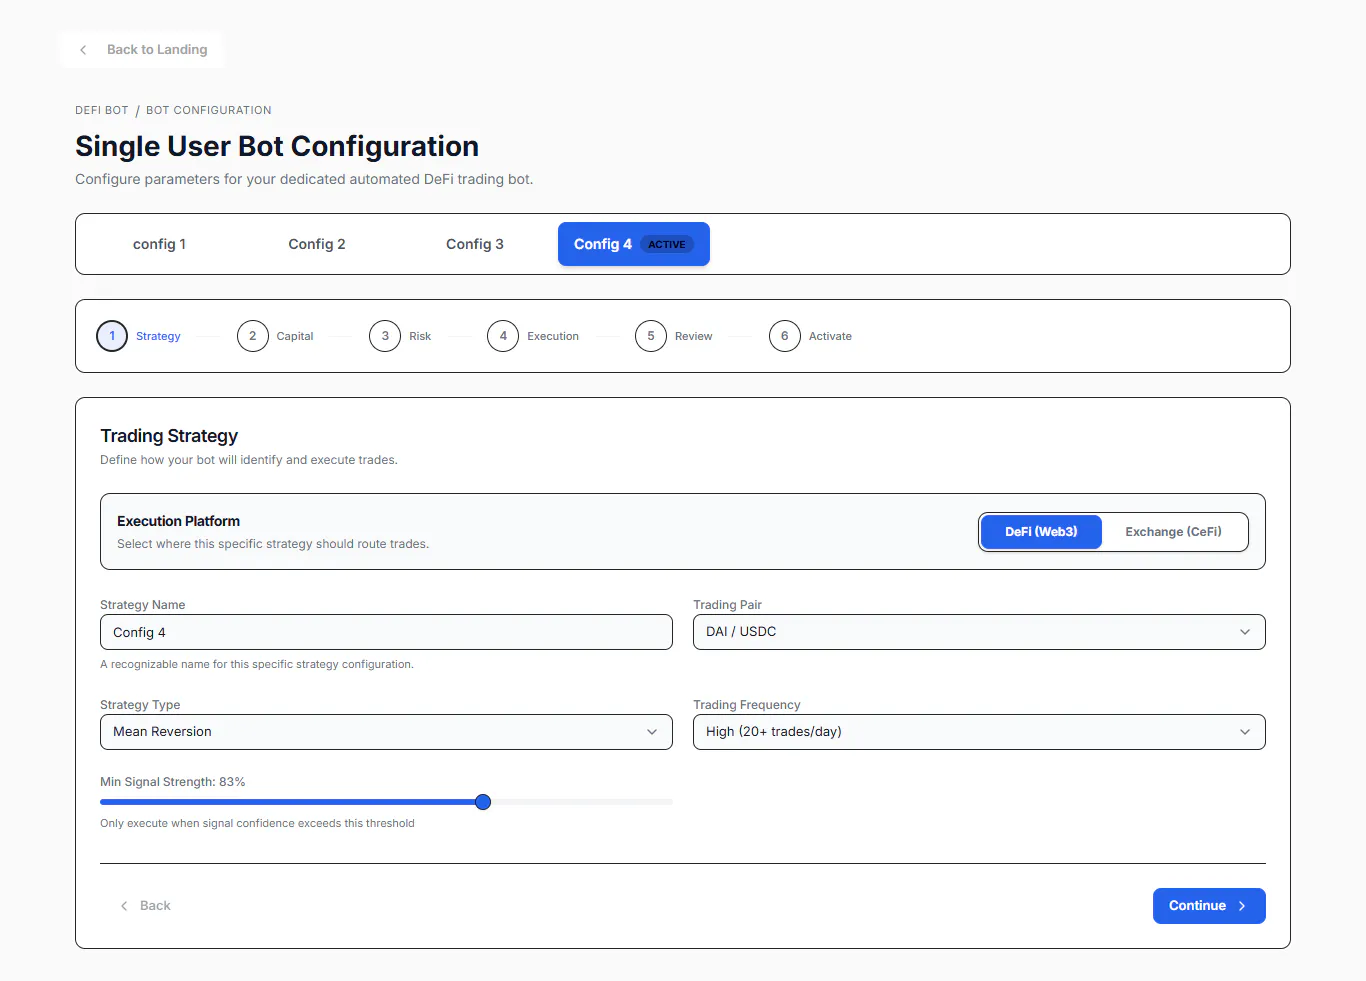1366x981 pixels.
Task: Click the DEFI BOT breadcrumb link
Action: click(102, 110)
